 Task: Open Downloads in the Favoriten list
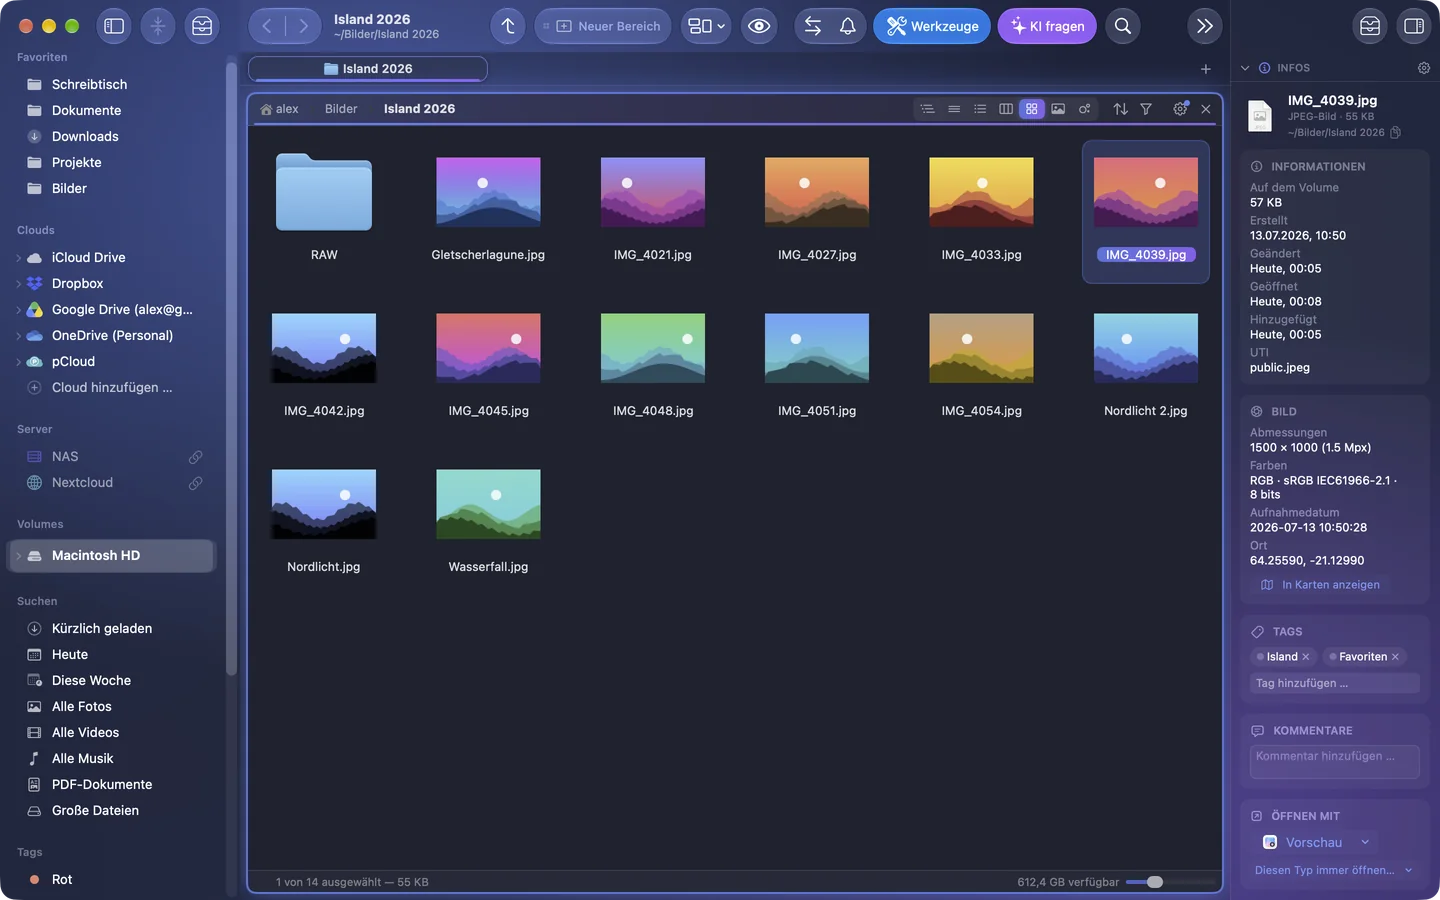[85, 137]
